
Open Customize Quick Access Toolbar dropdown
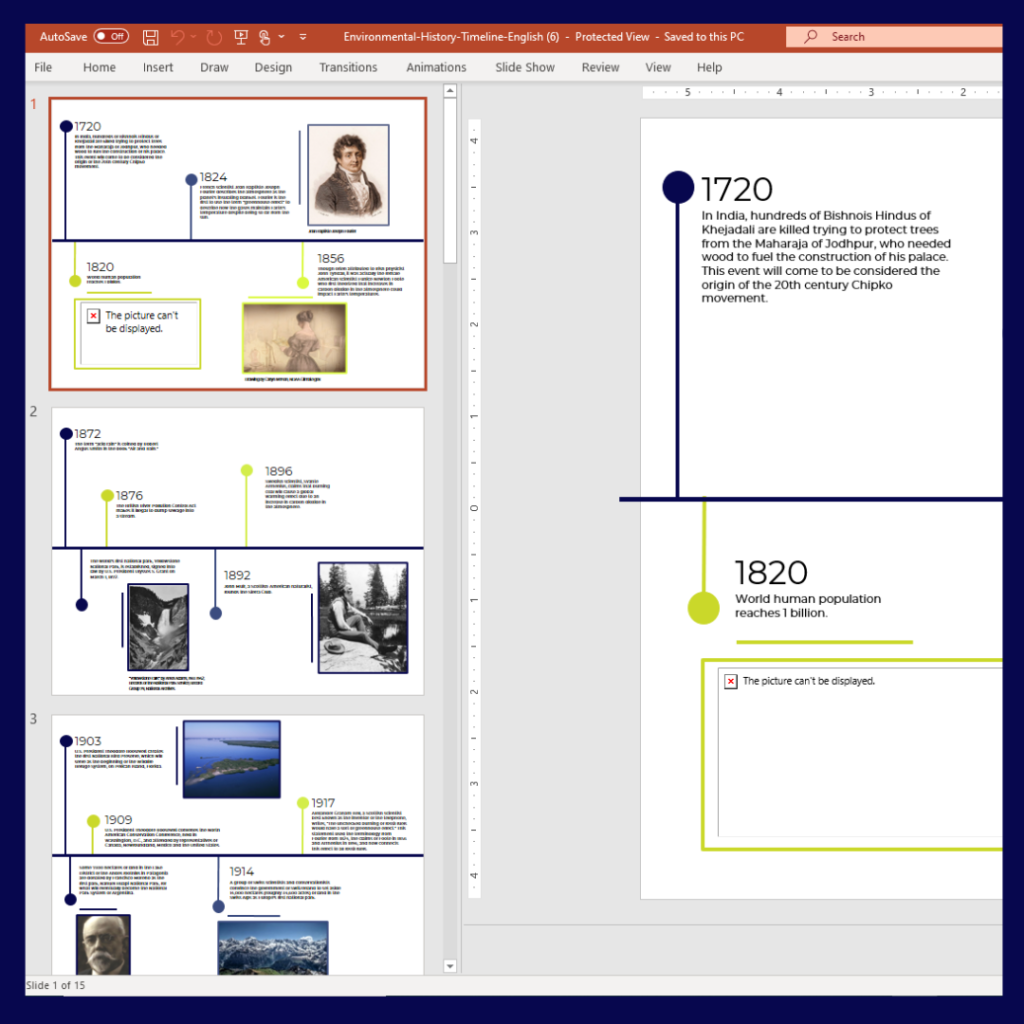tap(303, 37)
